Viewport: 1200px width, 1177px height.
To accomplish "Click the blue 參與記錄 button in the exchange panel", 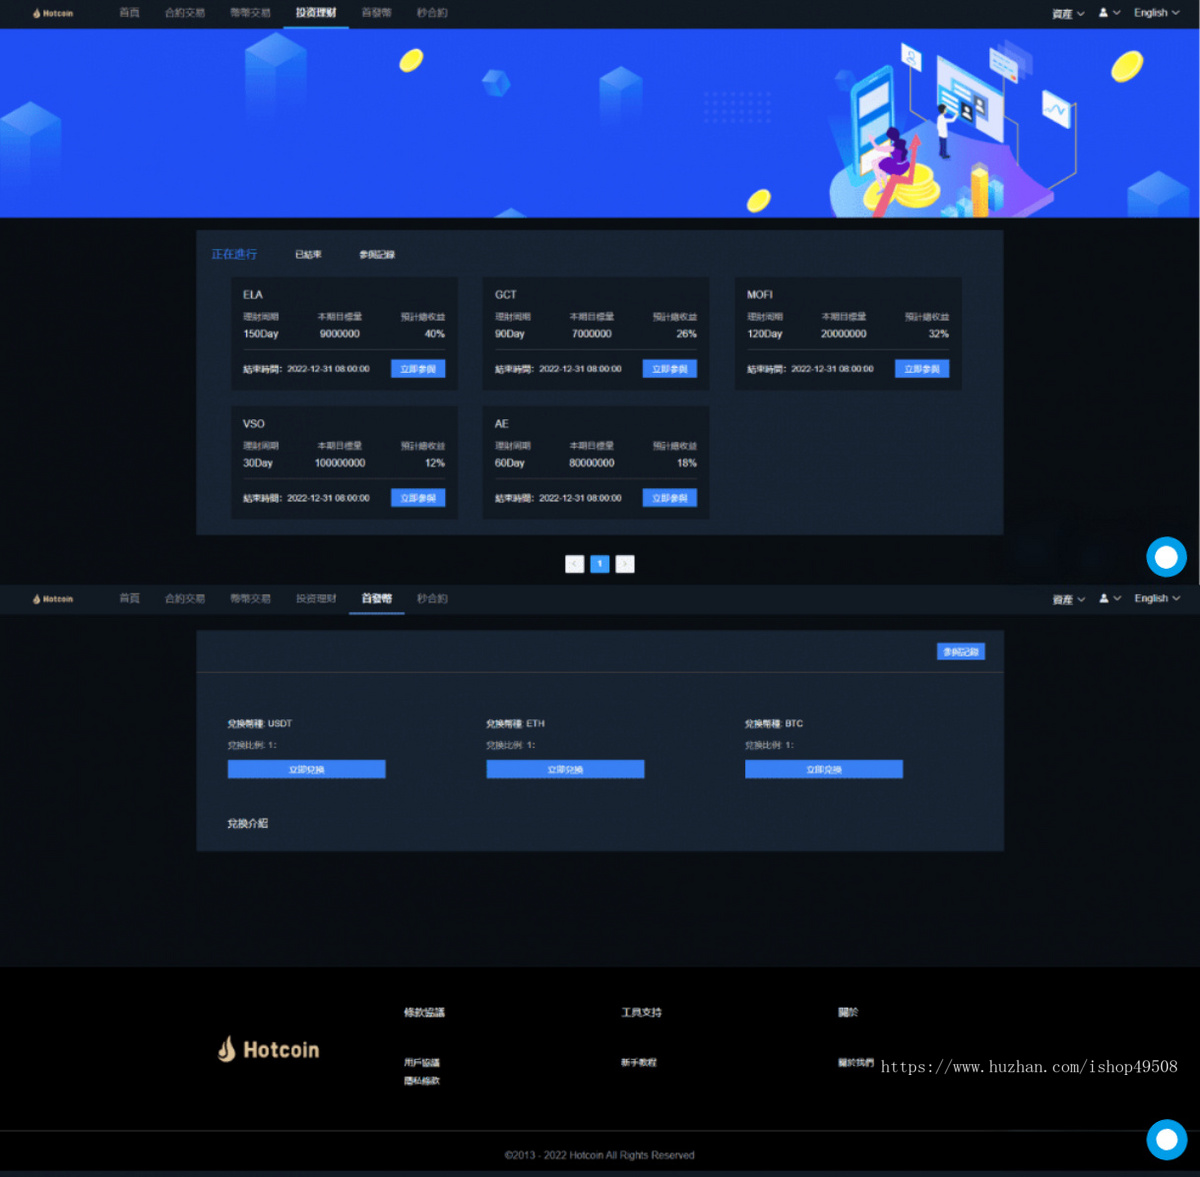I will coord(961,652).
